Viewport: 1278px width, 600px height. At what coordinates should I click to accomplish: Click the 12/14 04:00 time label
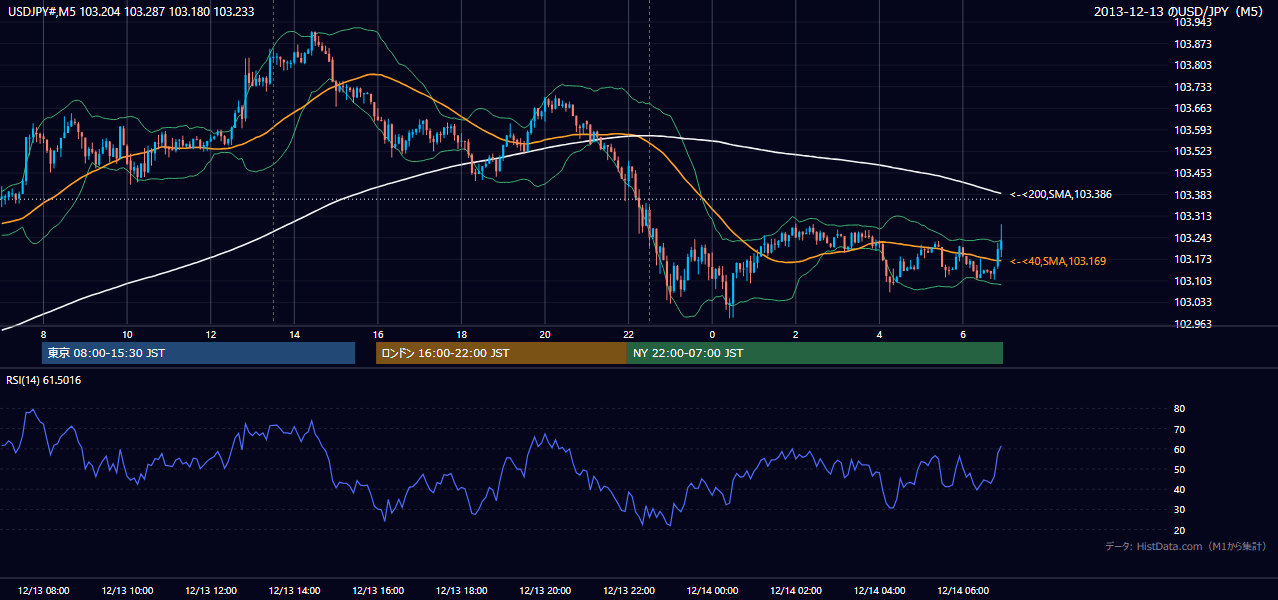(x=879, y=590)
